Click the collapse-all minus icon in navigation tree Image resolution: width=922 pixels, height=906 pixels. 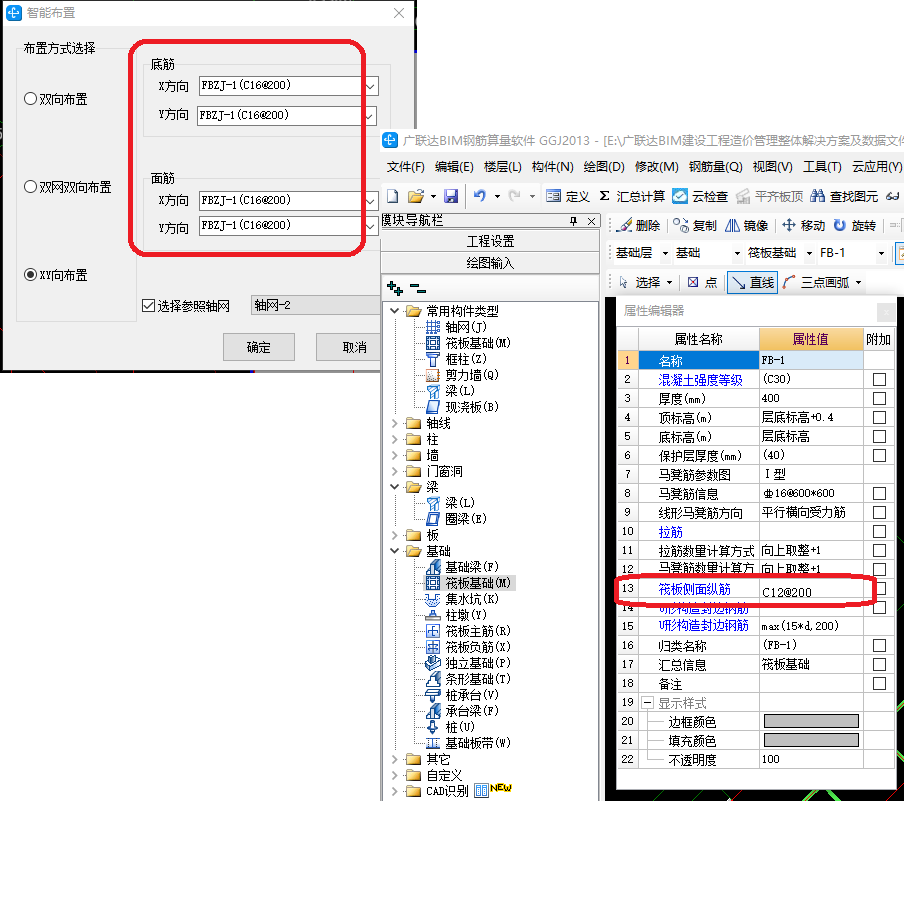417,288
